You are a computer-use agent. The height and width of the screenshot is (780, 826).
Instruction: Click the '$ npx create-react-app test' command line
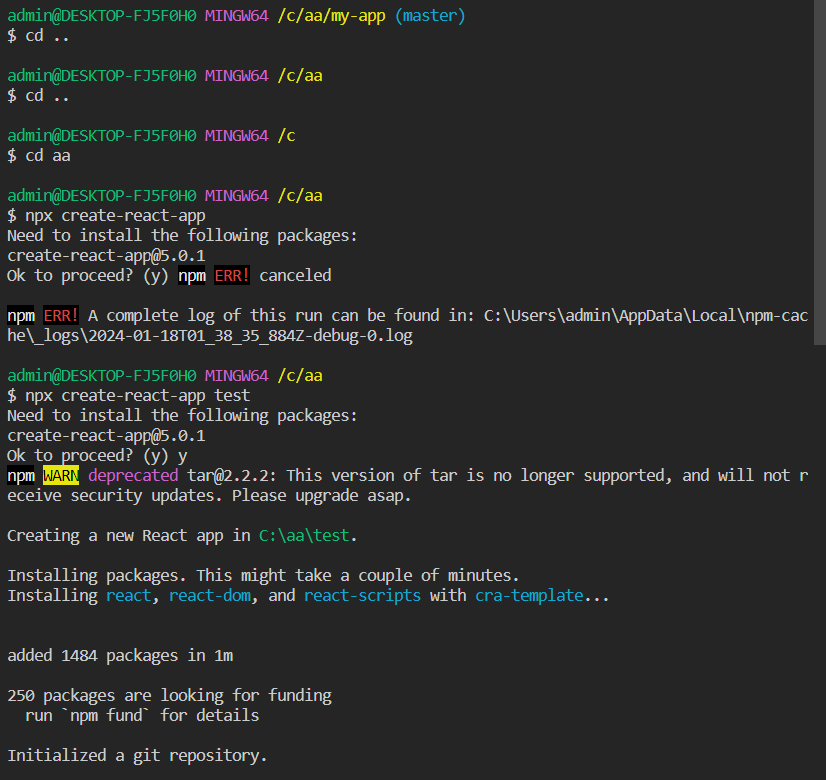coord(129,396)
